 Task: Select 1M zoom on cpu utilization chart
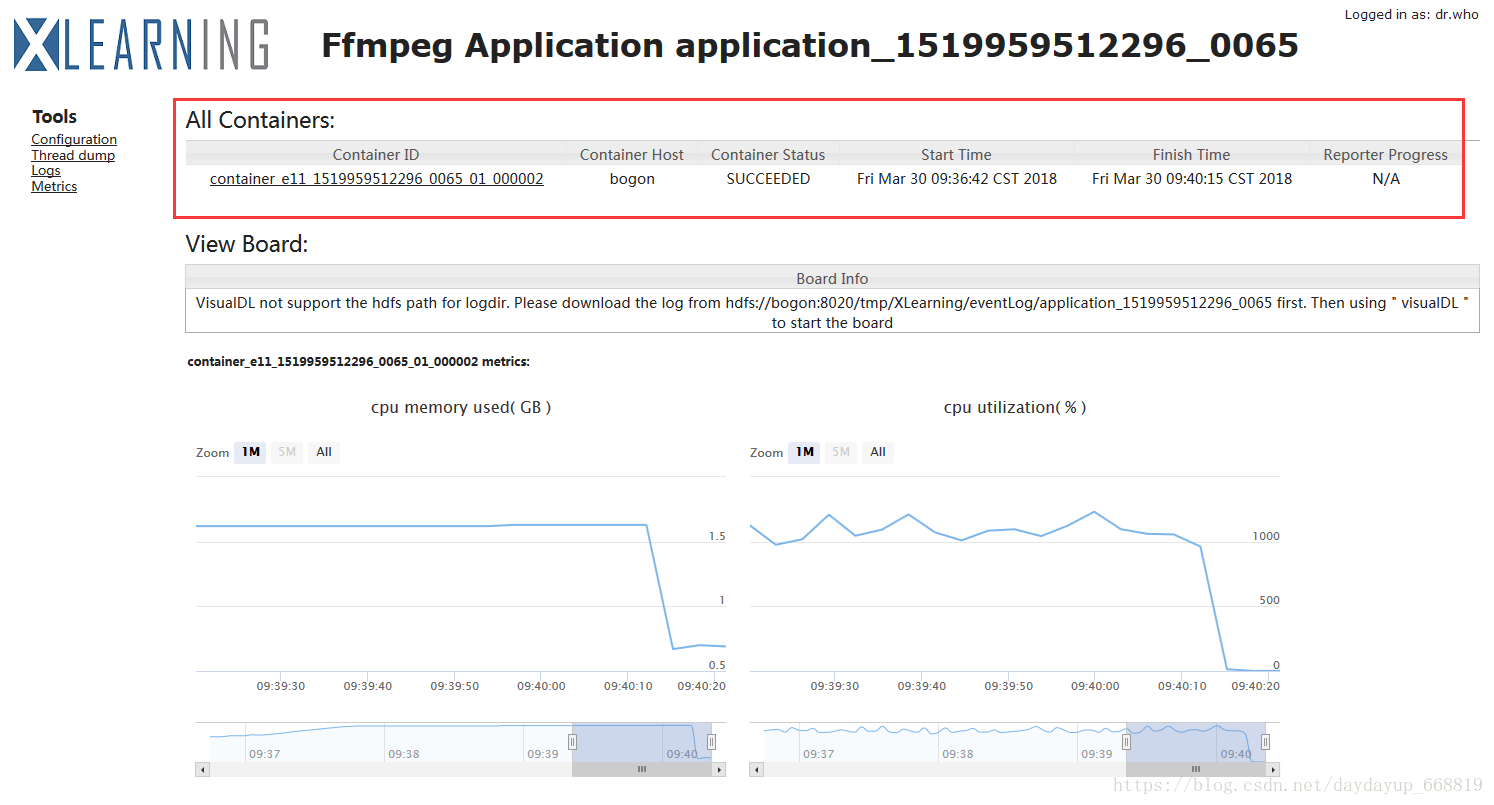[804, 452]
